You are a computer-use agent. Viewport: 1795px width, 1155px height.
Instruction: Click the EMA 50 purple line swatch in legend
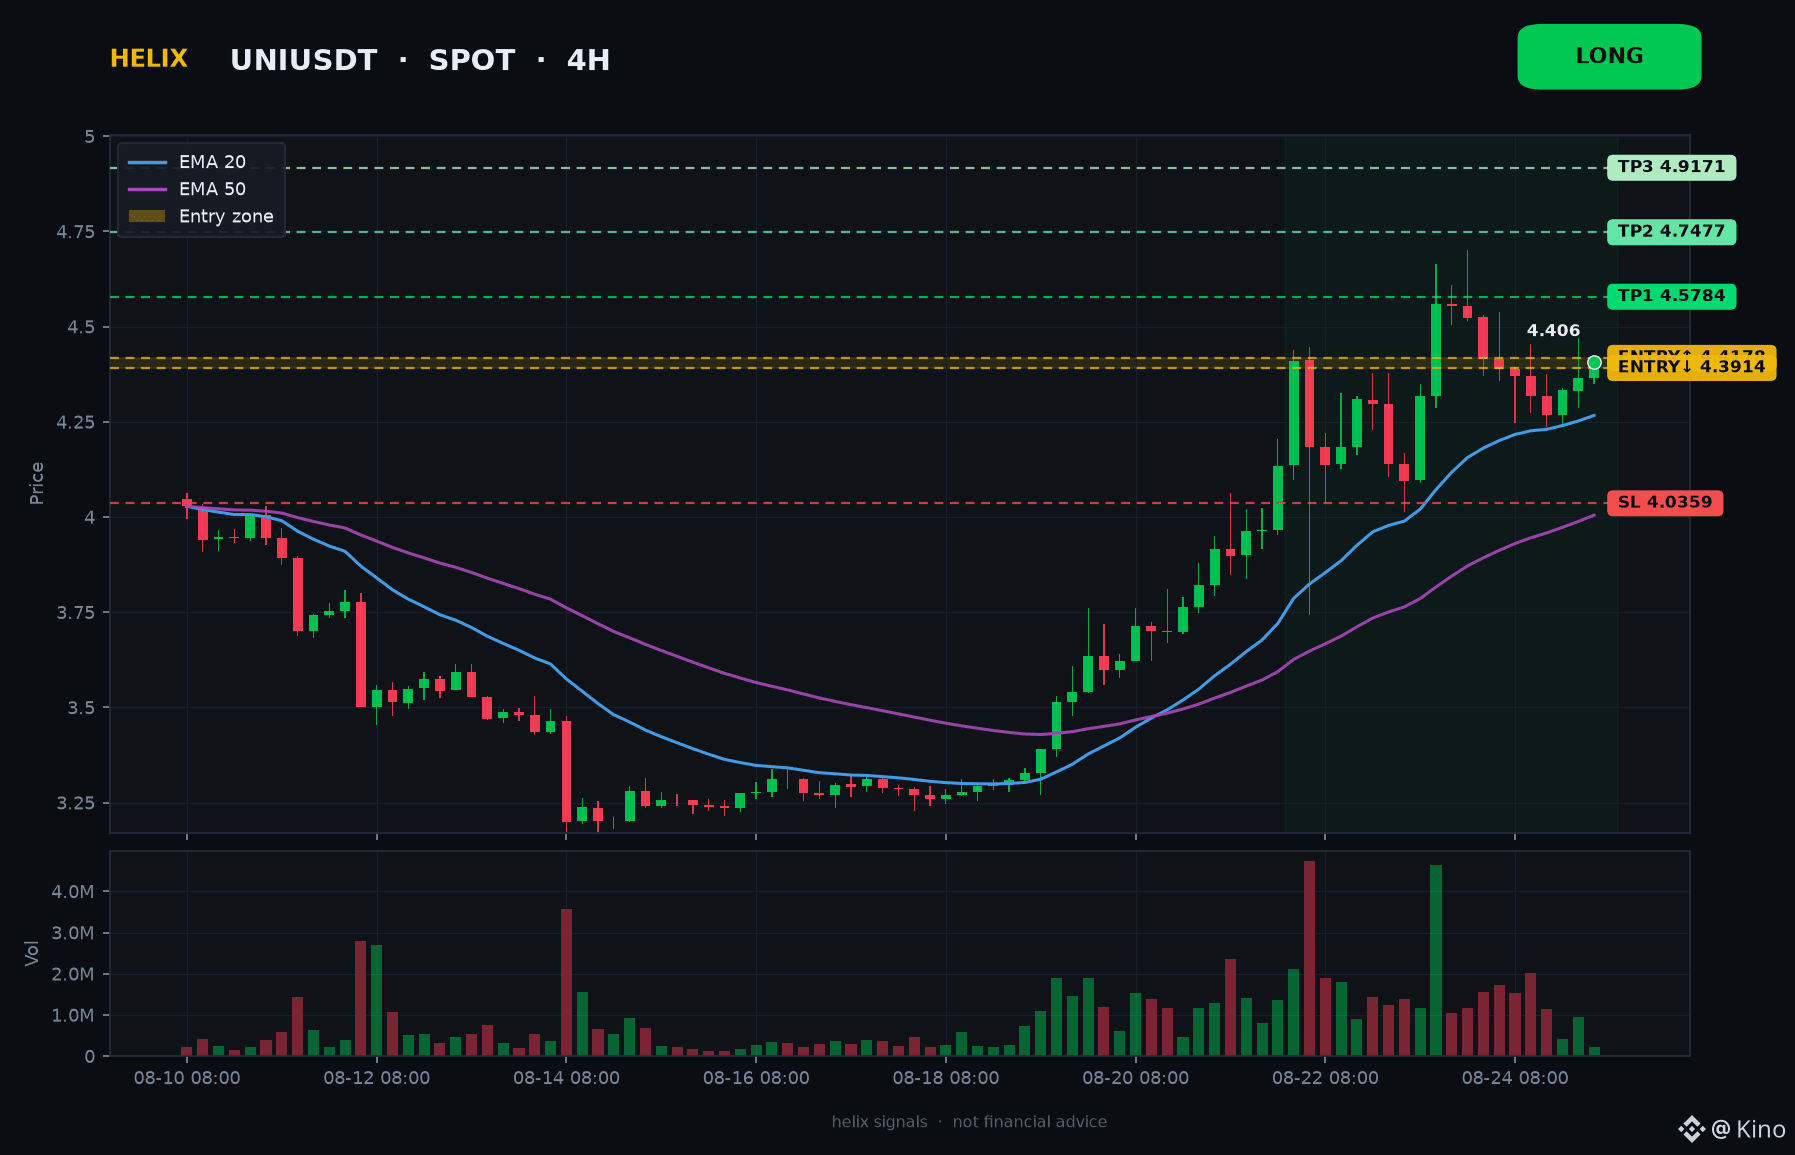click(x=147, y=189)
